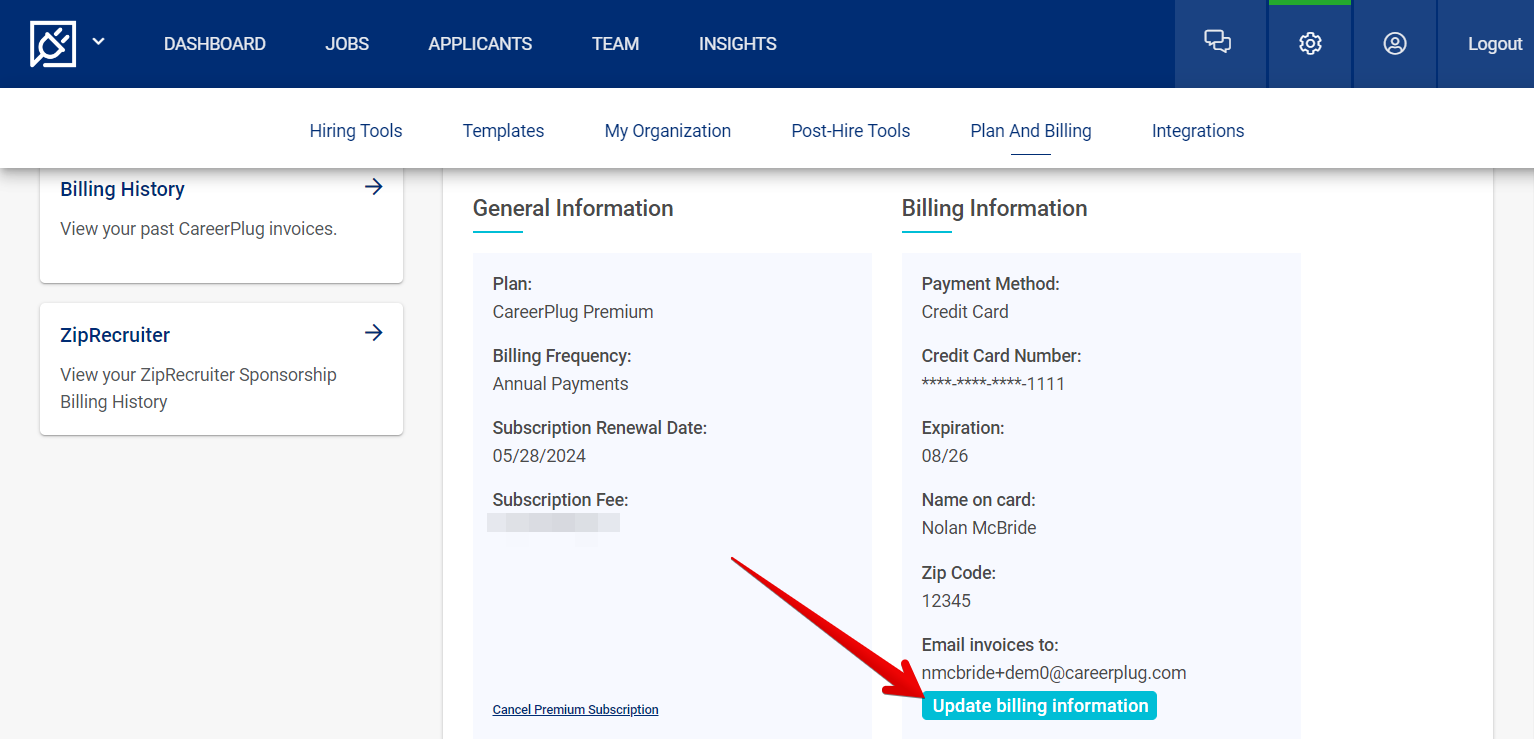Click the expiration value '08/26'

(945, 456)
